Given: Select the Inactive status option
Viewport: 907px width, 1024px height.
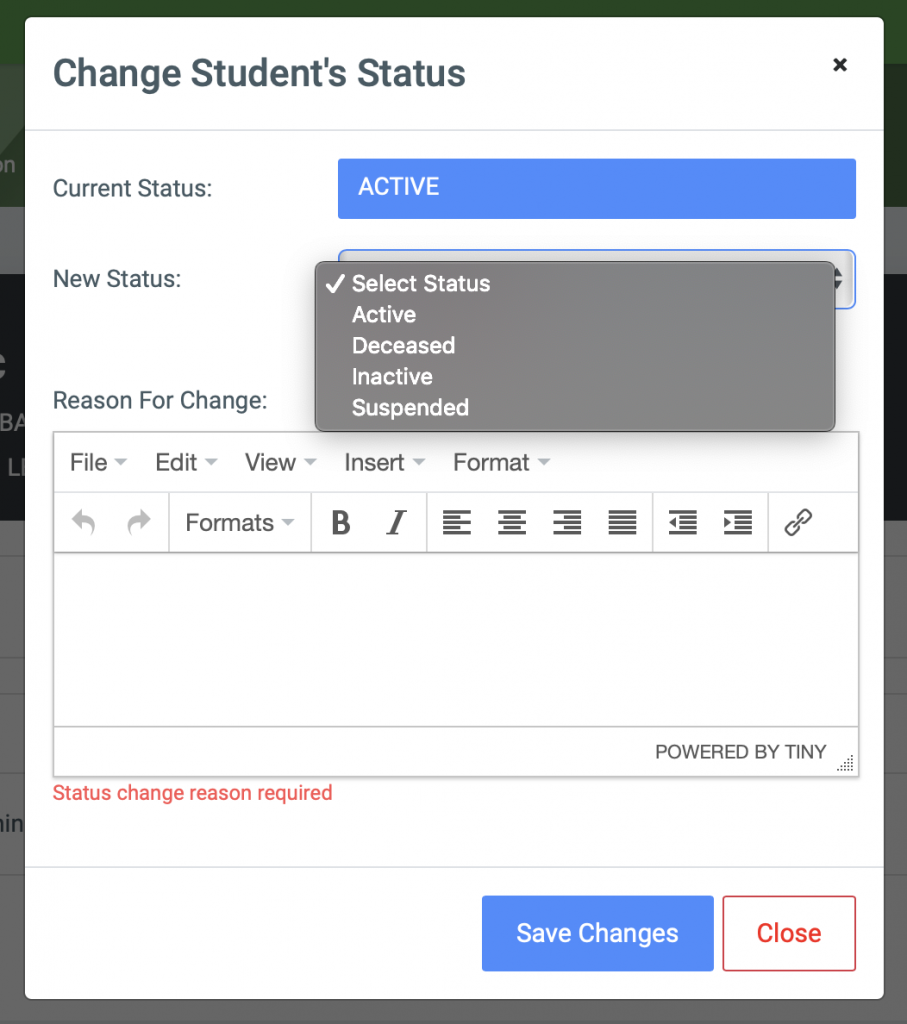Looking at the screenshot, I should 392,376.
